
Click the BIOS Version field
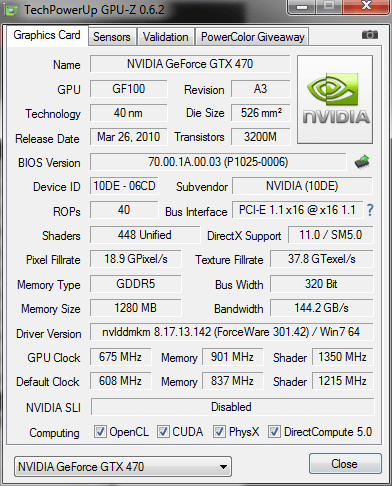pos(218,162)
